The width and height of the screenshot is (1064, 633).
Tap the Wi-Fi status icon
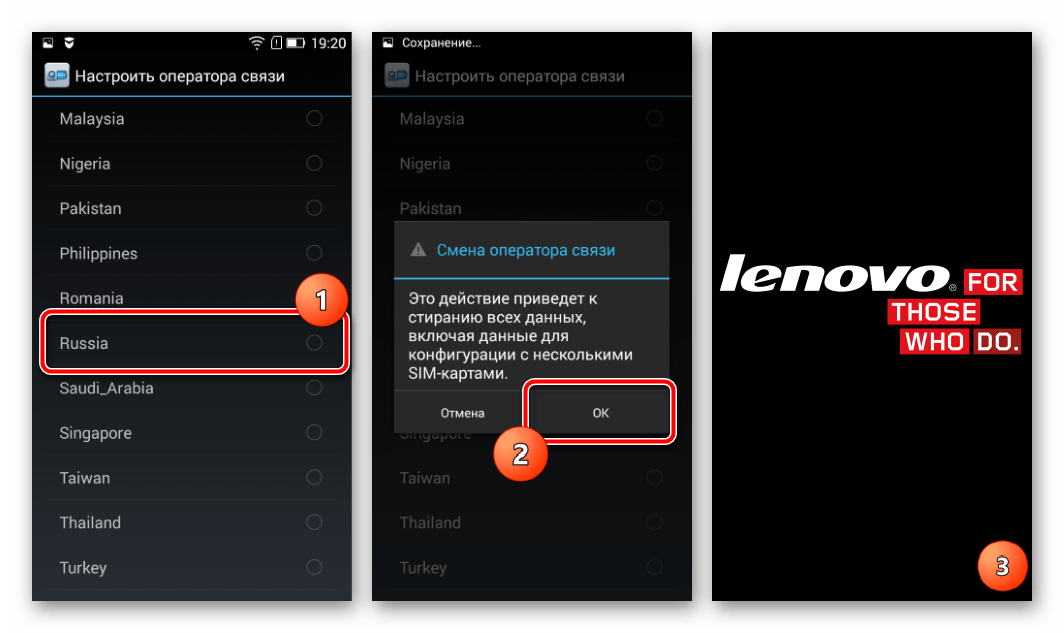(256, 43)
